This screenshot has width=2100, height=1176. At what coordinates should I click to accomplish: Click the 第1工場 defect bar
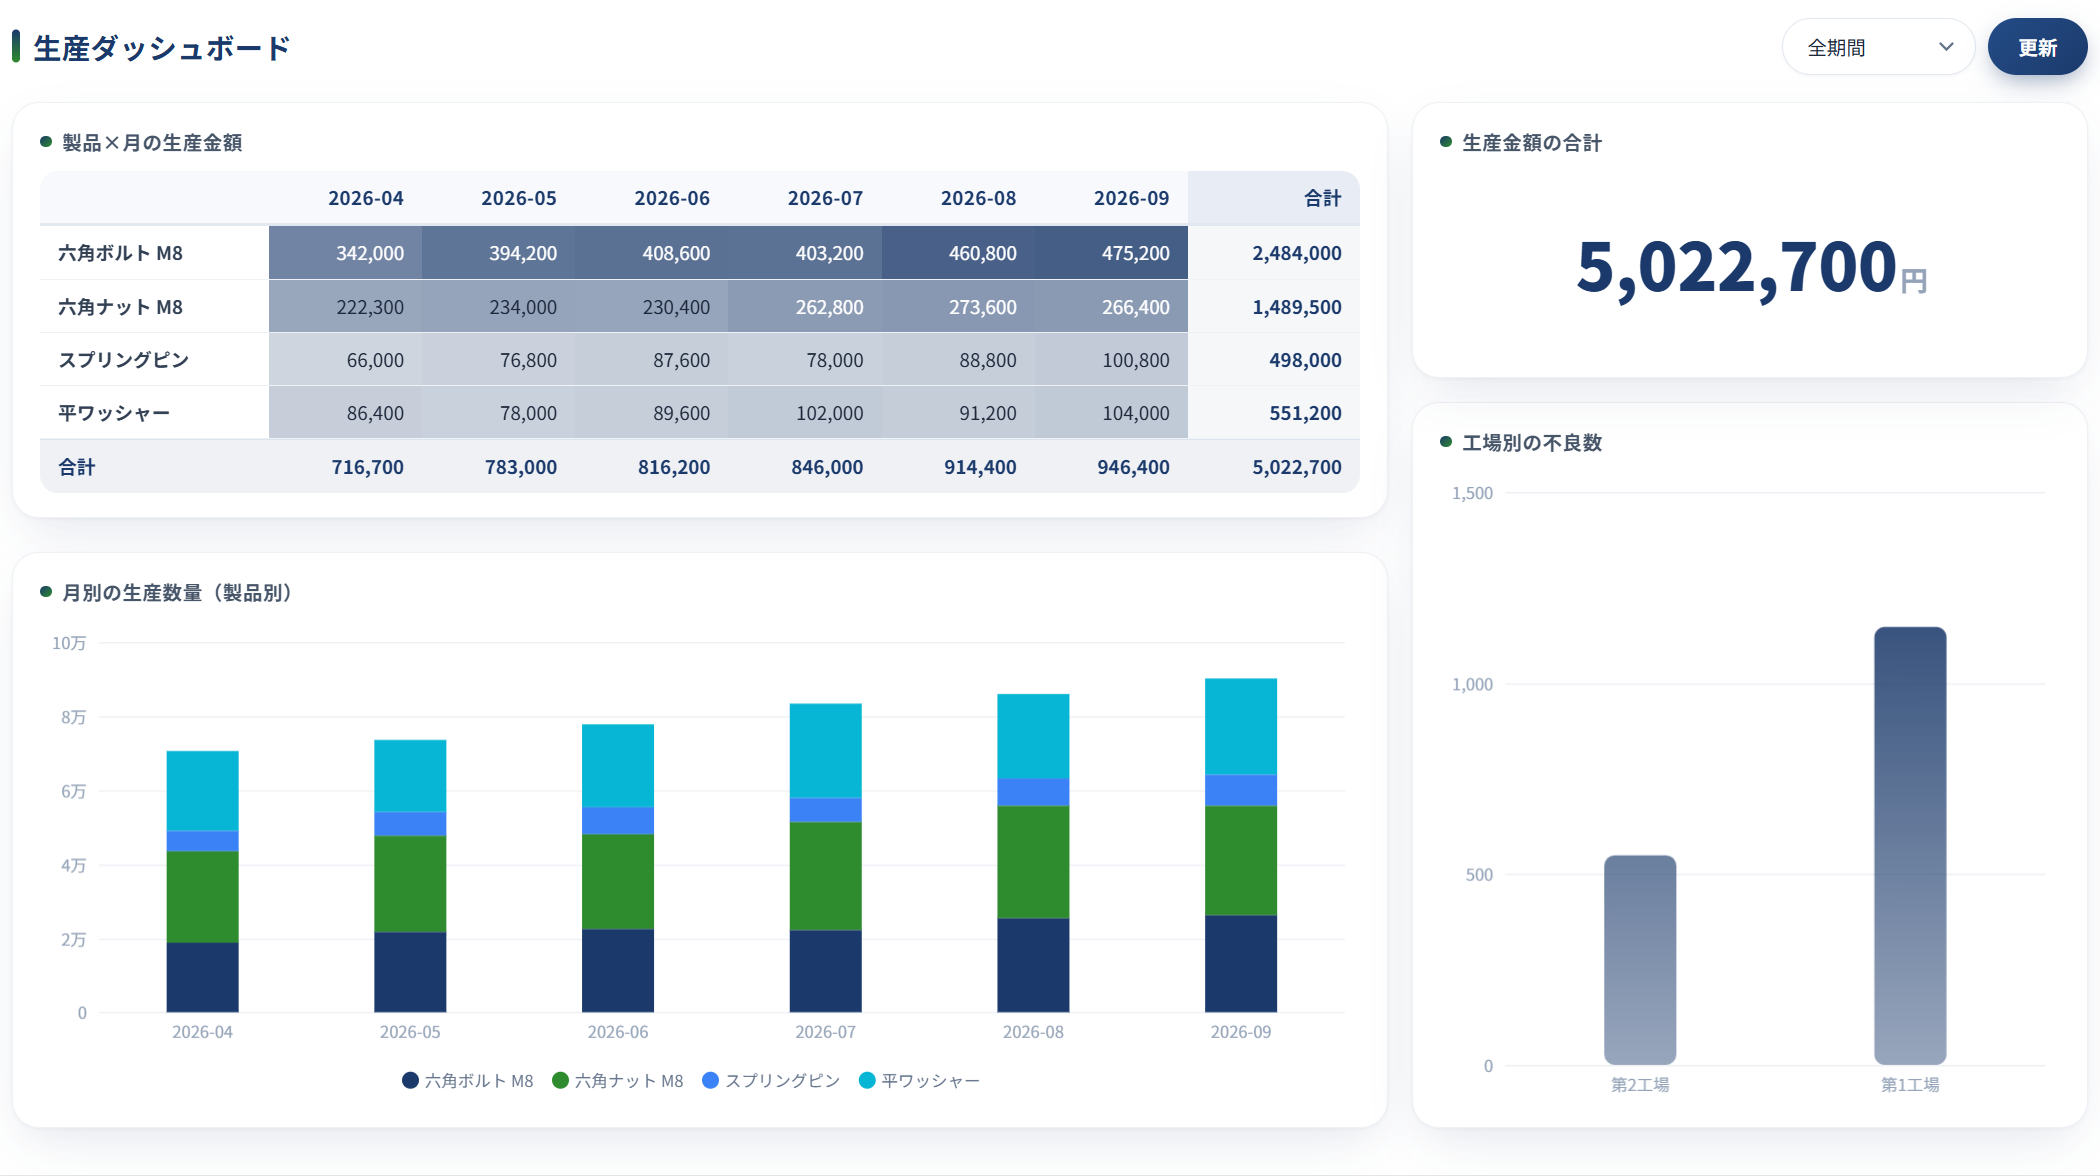pyautogui.click(x=1910, y=846)
